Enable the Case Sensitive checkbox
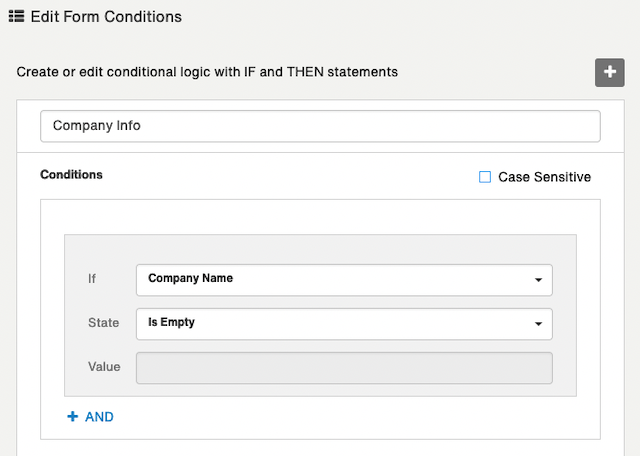Screen dimensions: 640x456 [485, 177]
